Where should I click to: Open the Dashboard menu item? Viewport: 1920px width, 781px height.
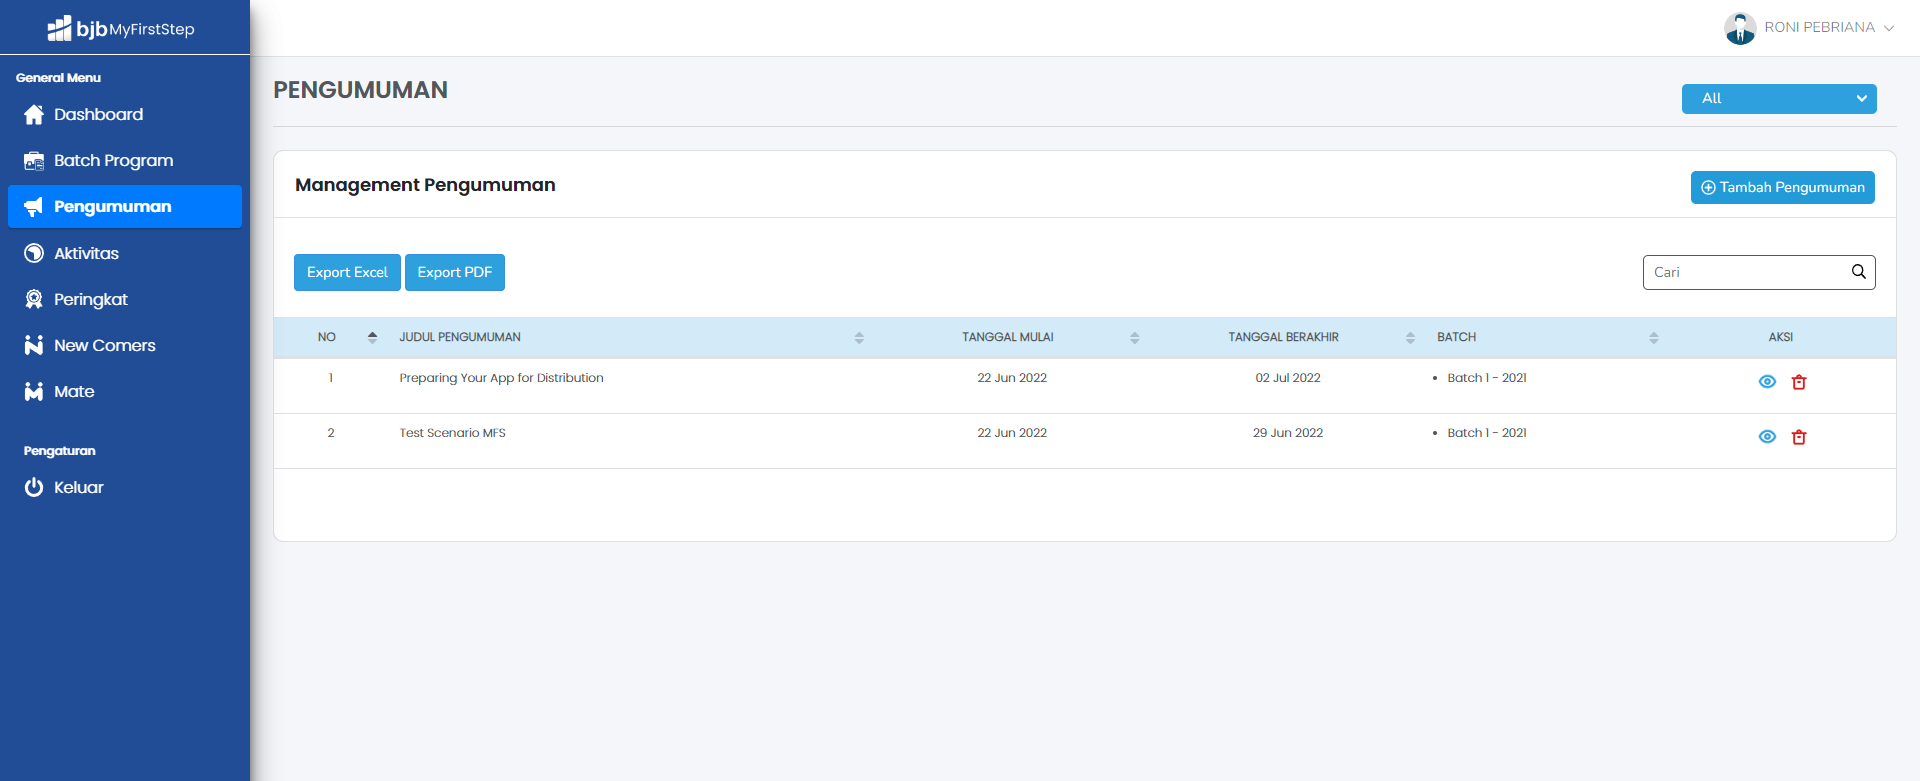click(x=125, y=115)
